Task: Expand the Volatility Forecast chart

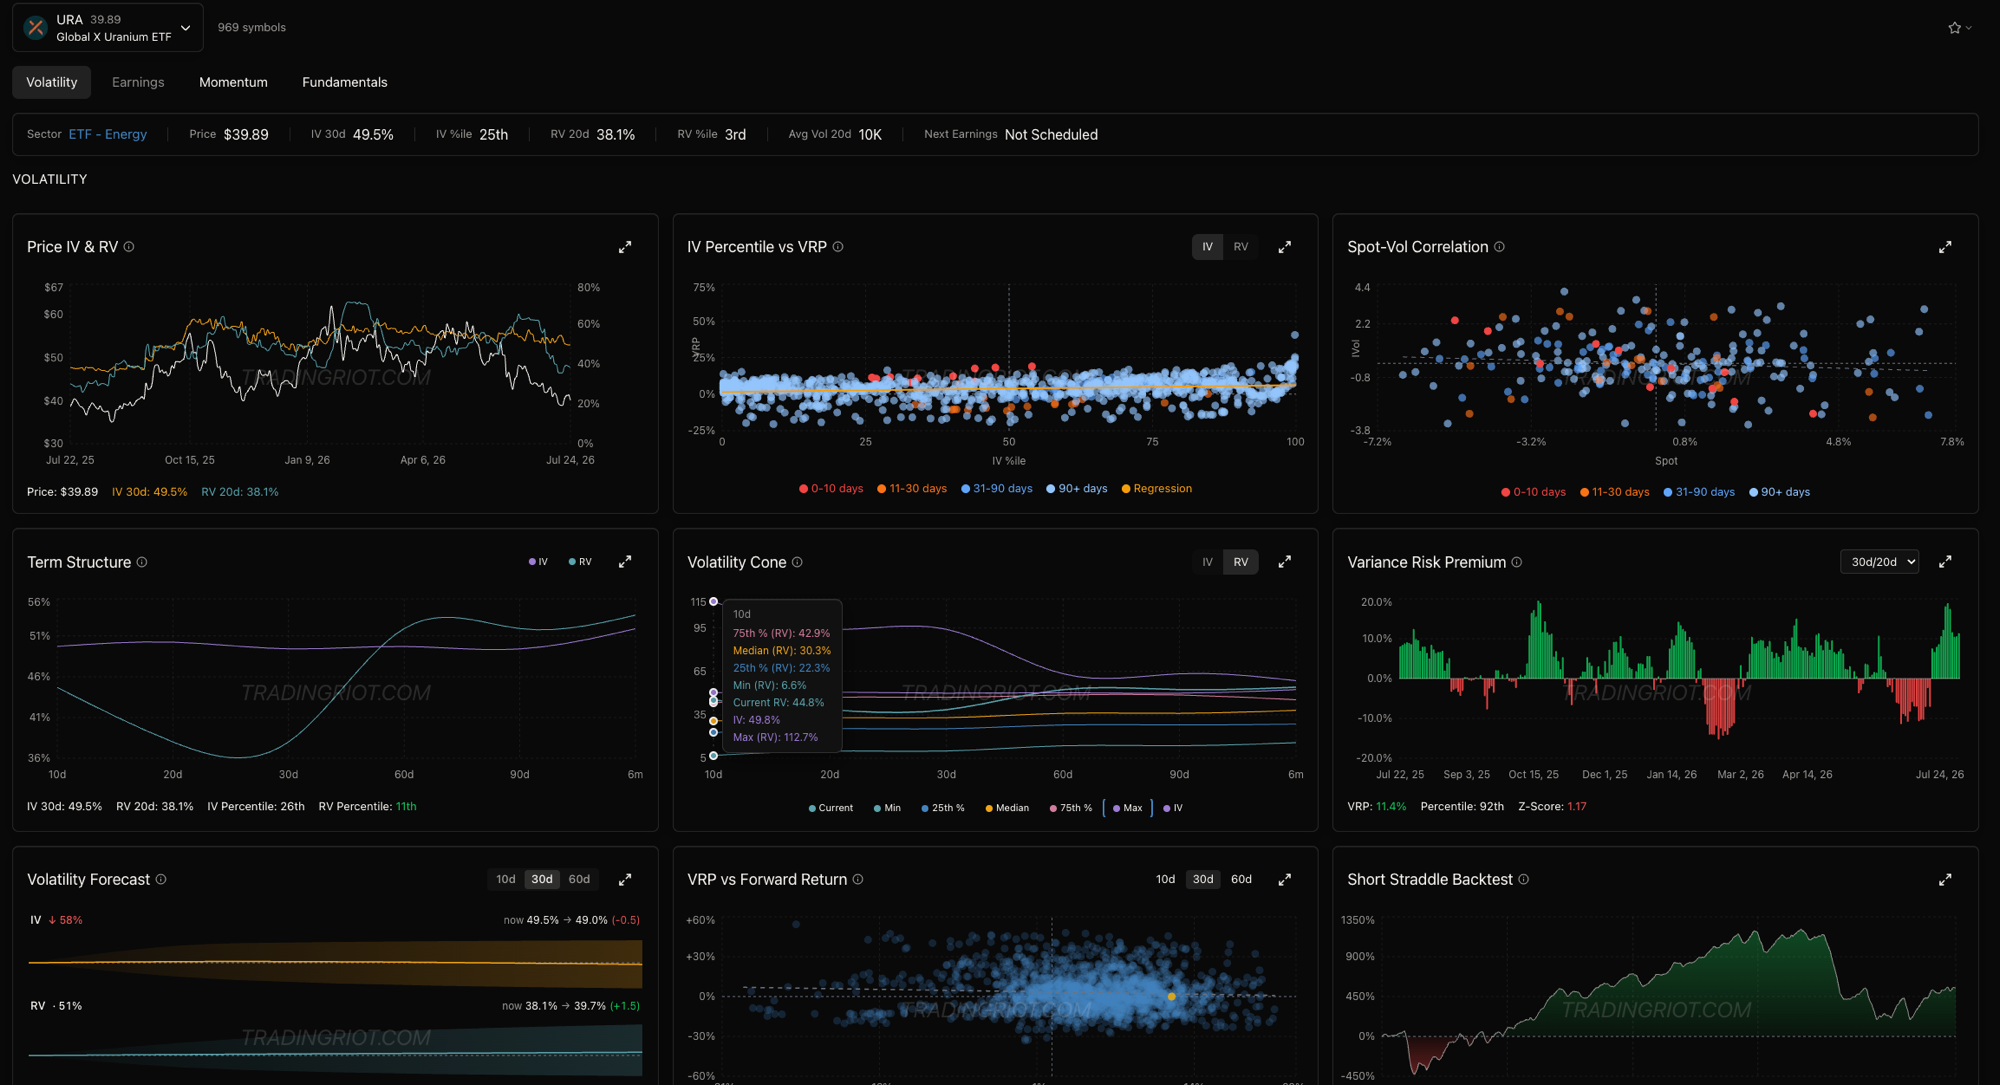Action: point(625,880)
